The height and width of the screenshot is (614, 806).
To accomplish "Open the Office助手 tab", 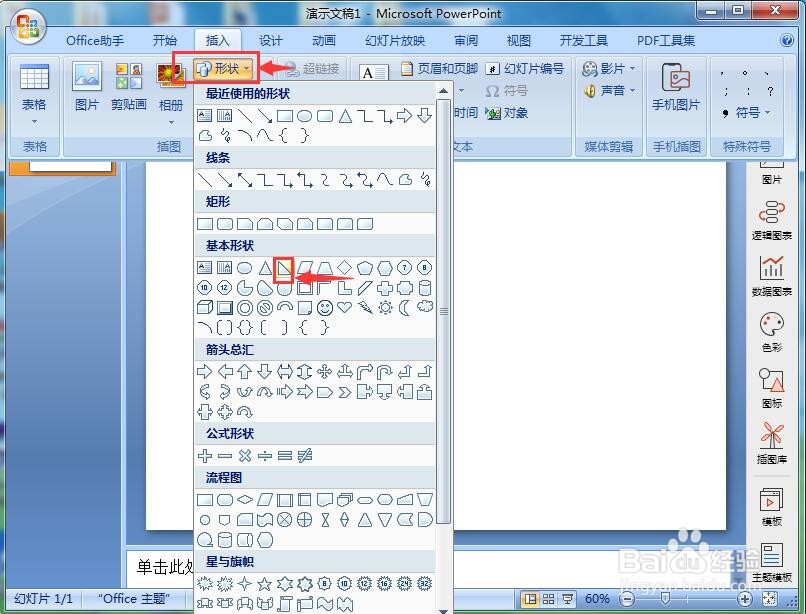I will click(x=95, y=41).
